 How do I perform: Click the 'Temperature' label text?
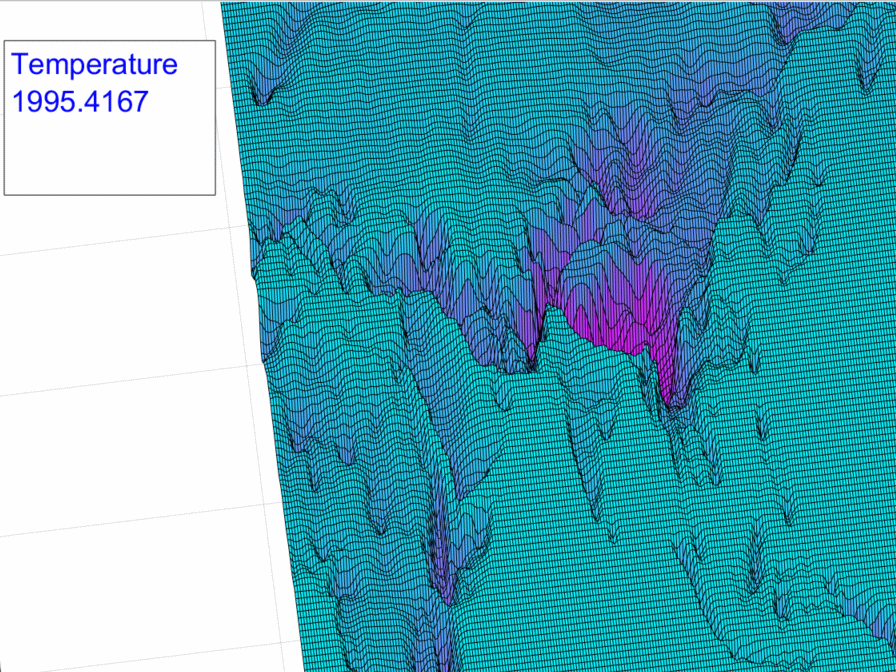(94, 65)
